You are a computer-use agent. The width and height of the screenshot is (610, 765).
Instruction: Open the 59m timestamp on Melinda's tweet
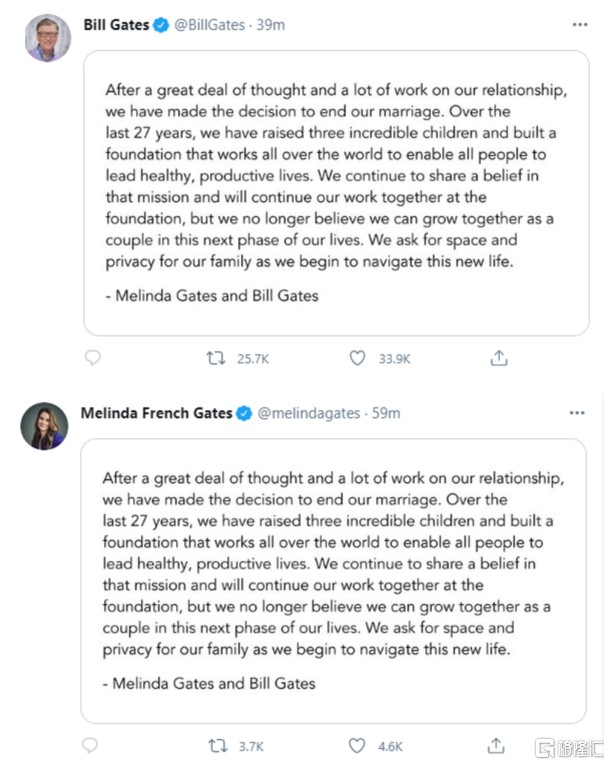385,412
